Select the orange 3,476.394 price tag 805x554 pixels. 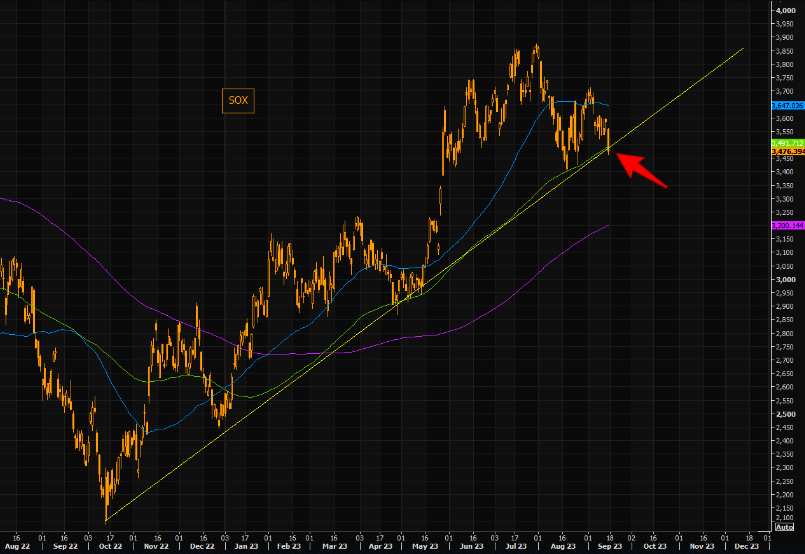[787, 152]
